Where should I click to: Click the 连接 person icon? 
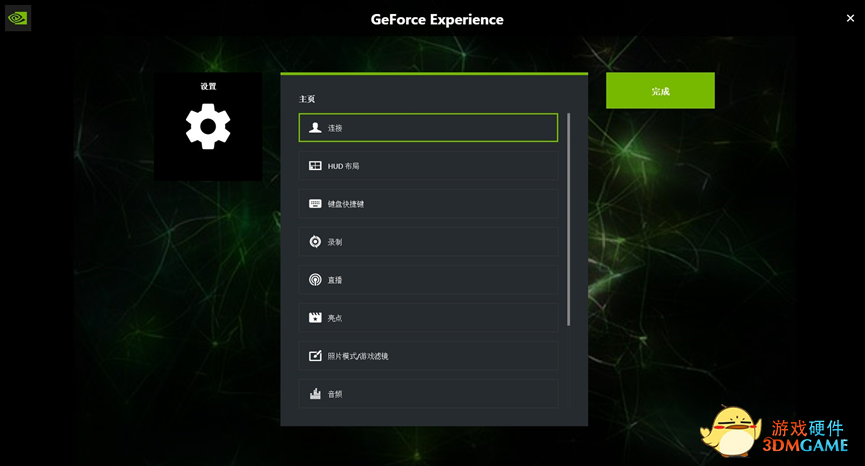coord(315,128)
